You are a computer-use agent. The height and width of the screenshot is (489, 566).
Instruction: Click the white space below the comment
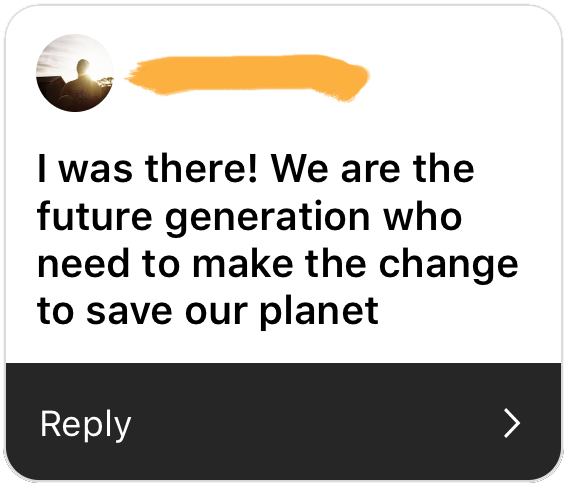tap(283, 347)
